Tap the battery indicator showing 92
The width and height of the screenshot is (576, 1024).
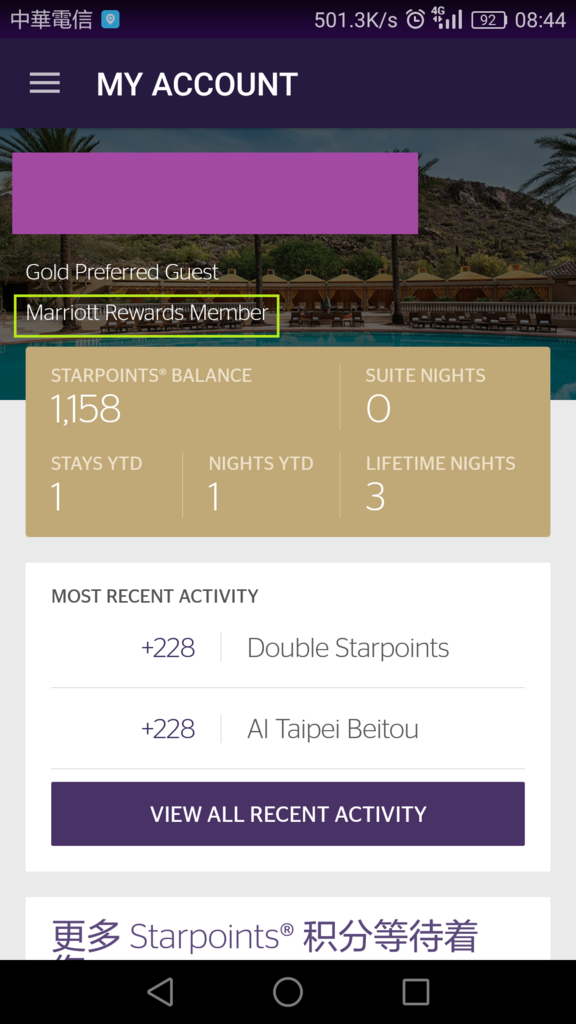pos(489,20)
